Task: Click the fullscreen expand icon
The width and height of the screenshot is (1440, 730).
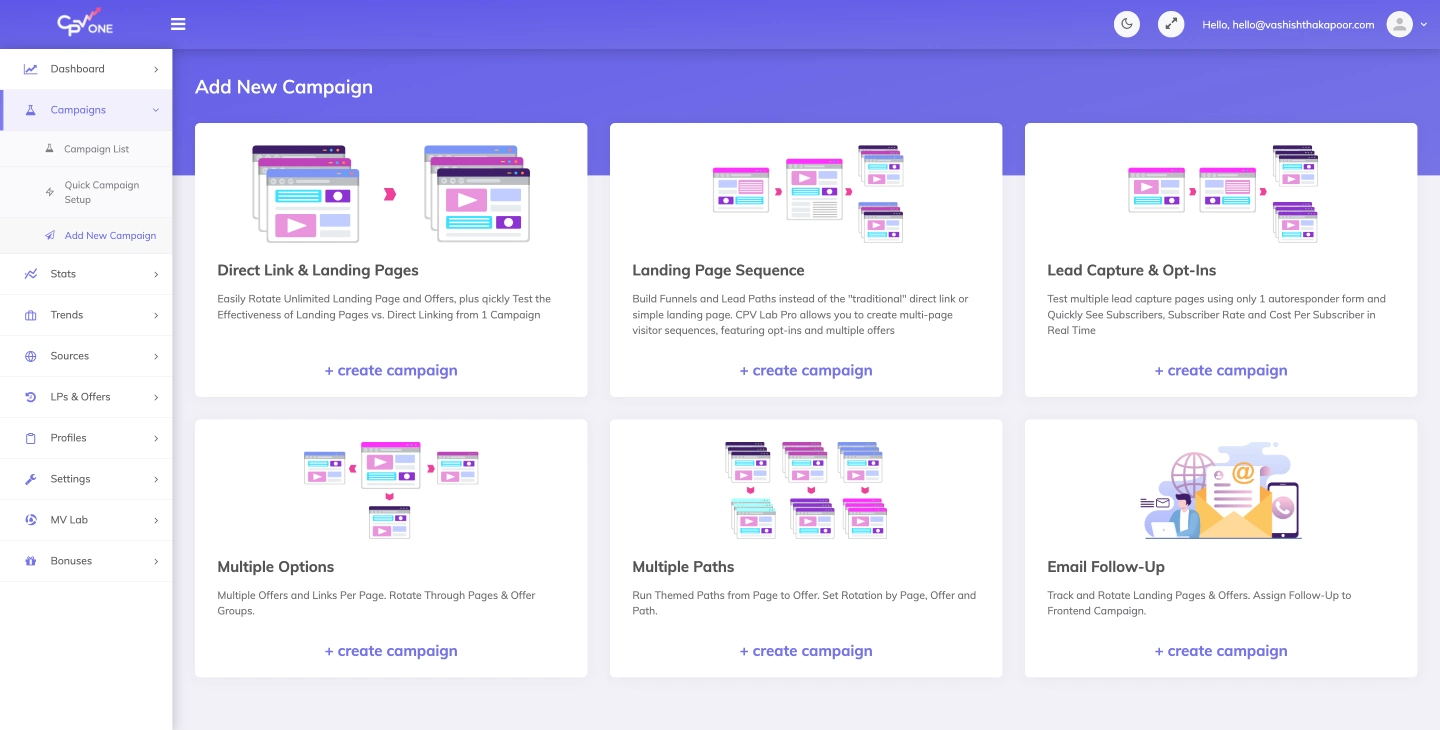Action: pyautogui.click(x=1171, y=24)
